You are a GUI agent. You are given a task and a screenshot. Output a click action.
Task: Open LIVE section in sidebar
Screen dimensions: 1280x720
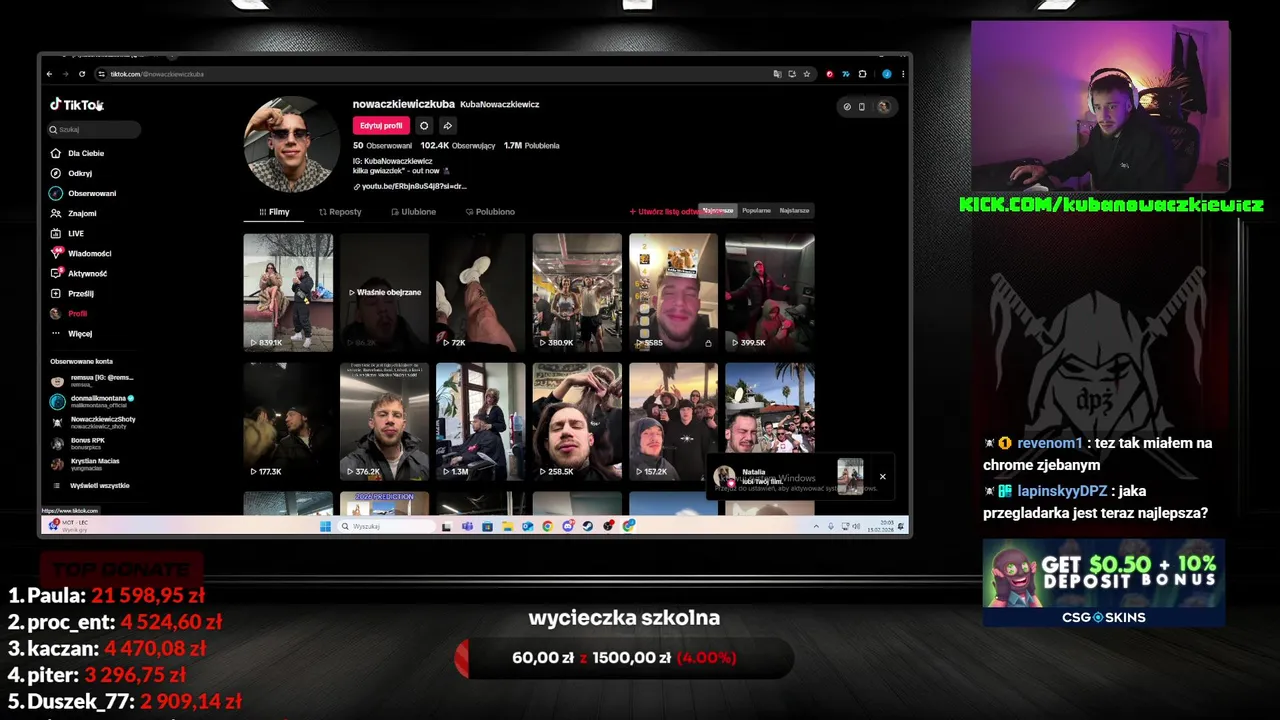(68, 233)
